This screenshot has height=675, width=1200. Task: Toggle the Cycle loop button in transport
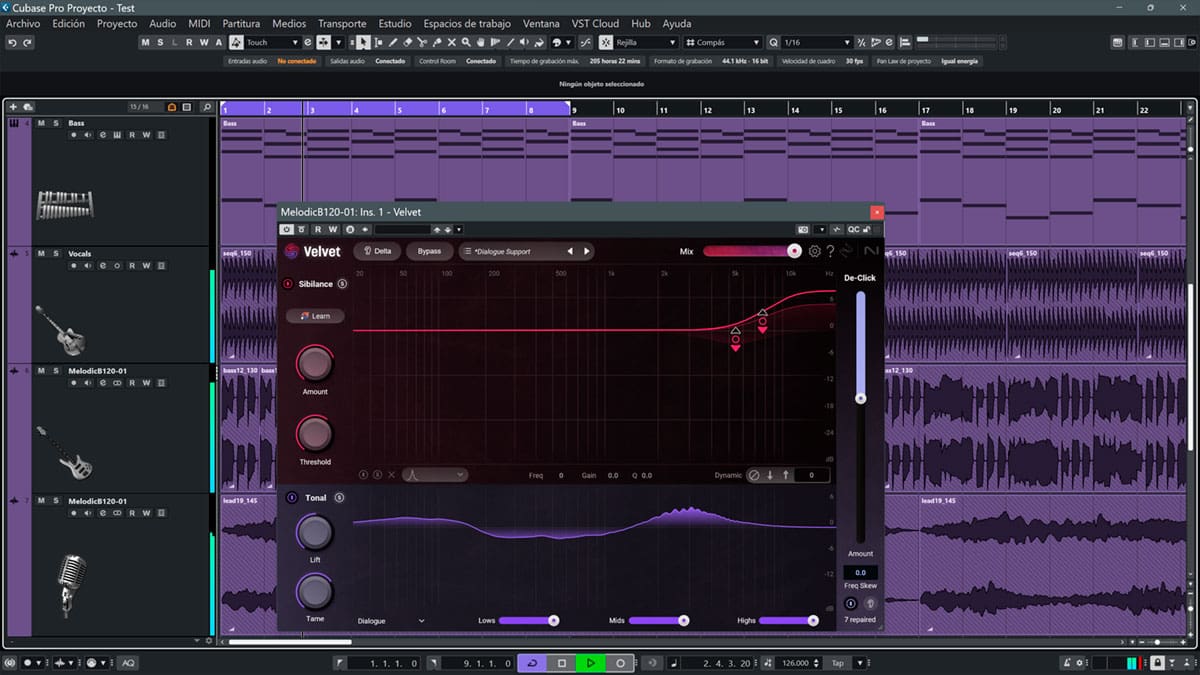click(x=533, y=663)
